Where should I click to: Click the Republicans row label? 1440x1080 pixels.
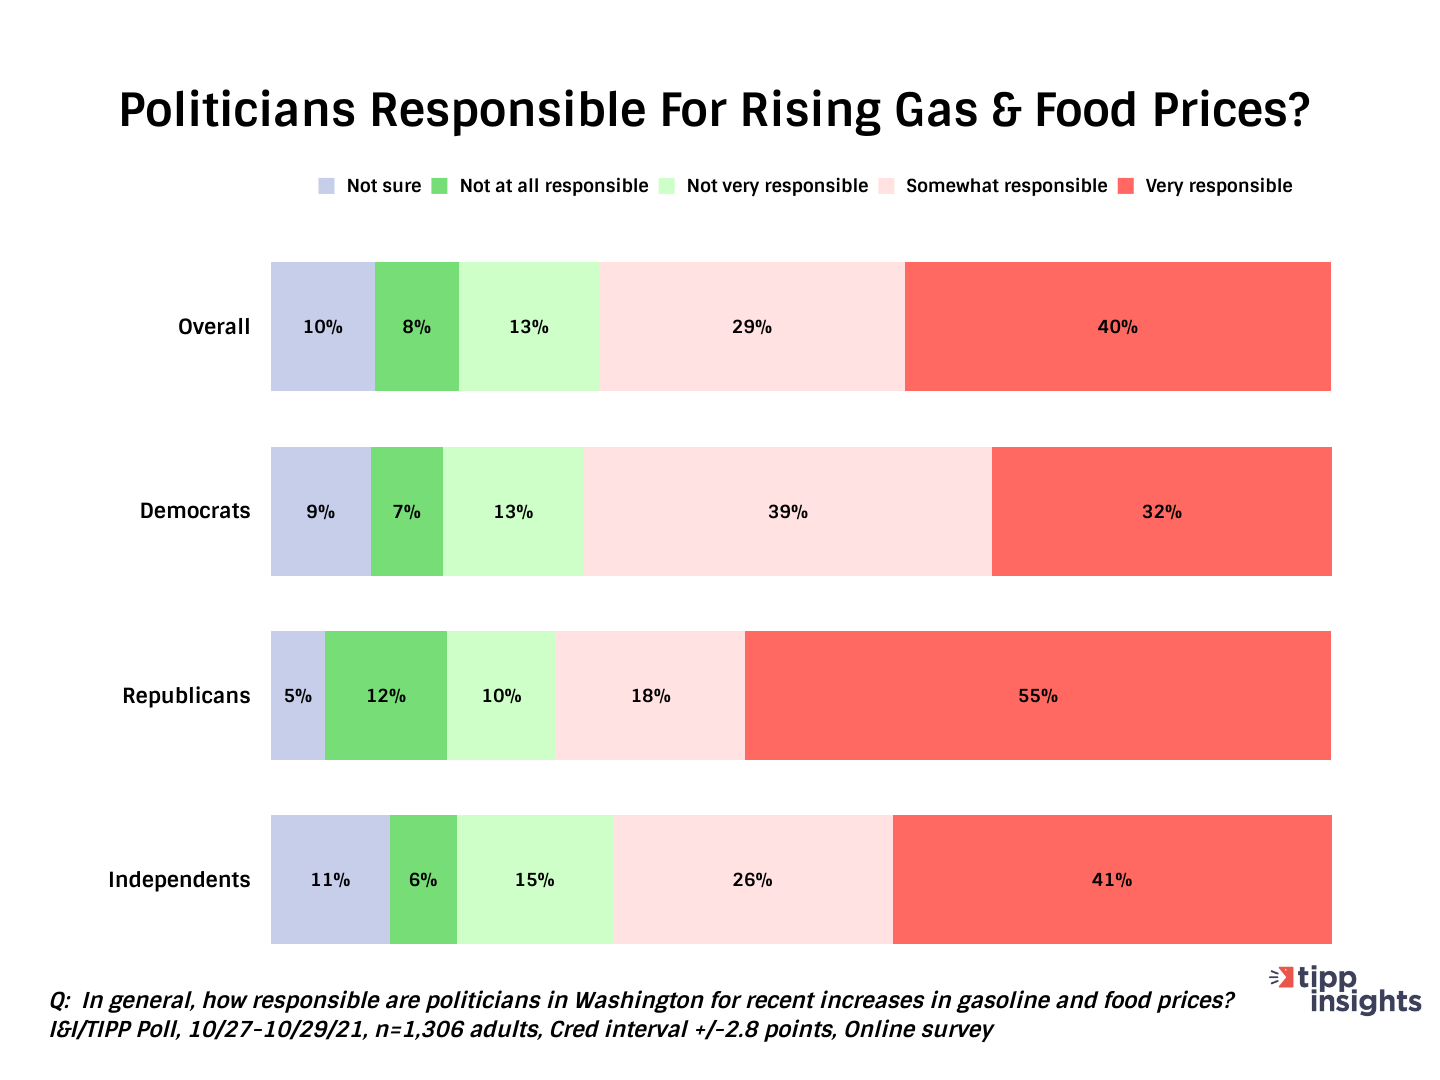point(186,696)
